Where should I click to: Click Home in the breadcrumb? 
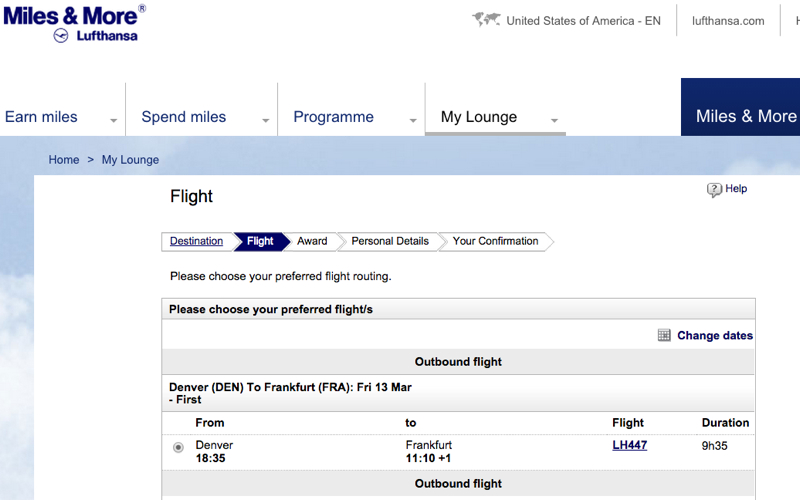[64, 160]
